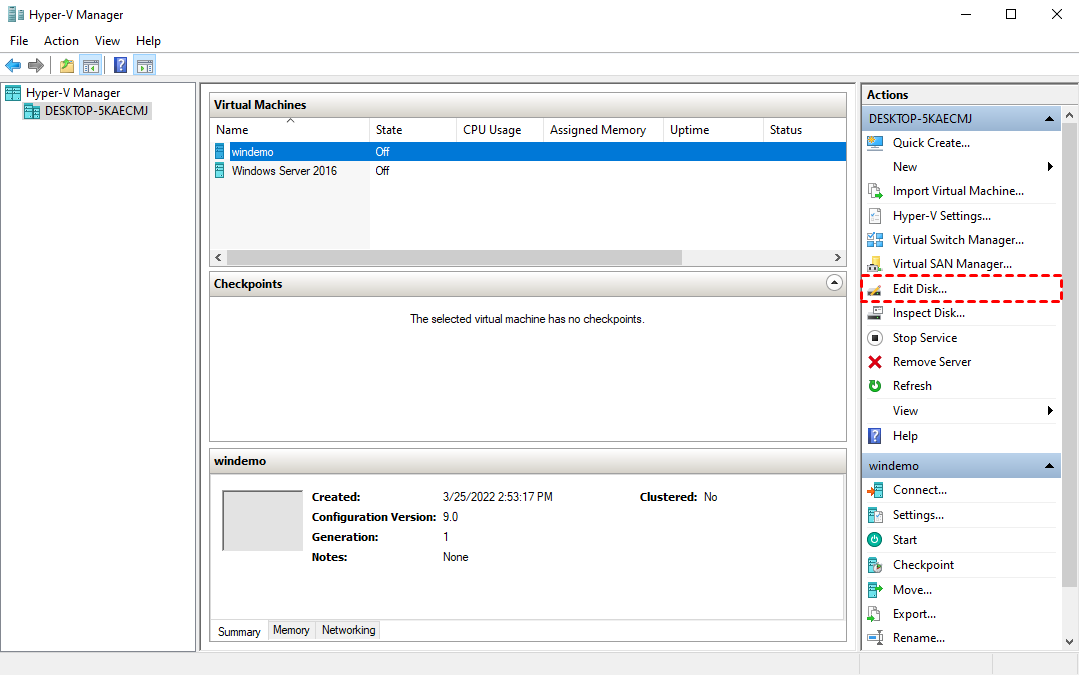
Task: Open the File menu
Action: [x=19, y=41]
